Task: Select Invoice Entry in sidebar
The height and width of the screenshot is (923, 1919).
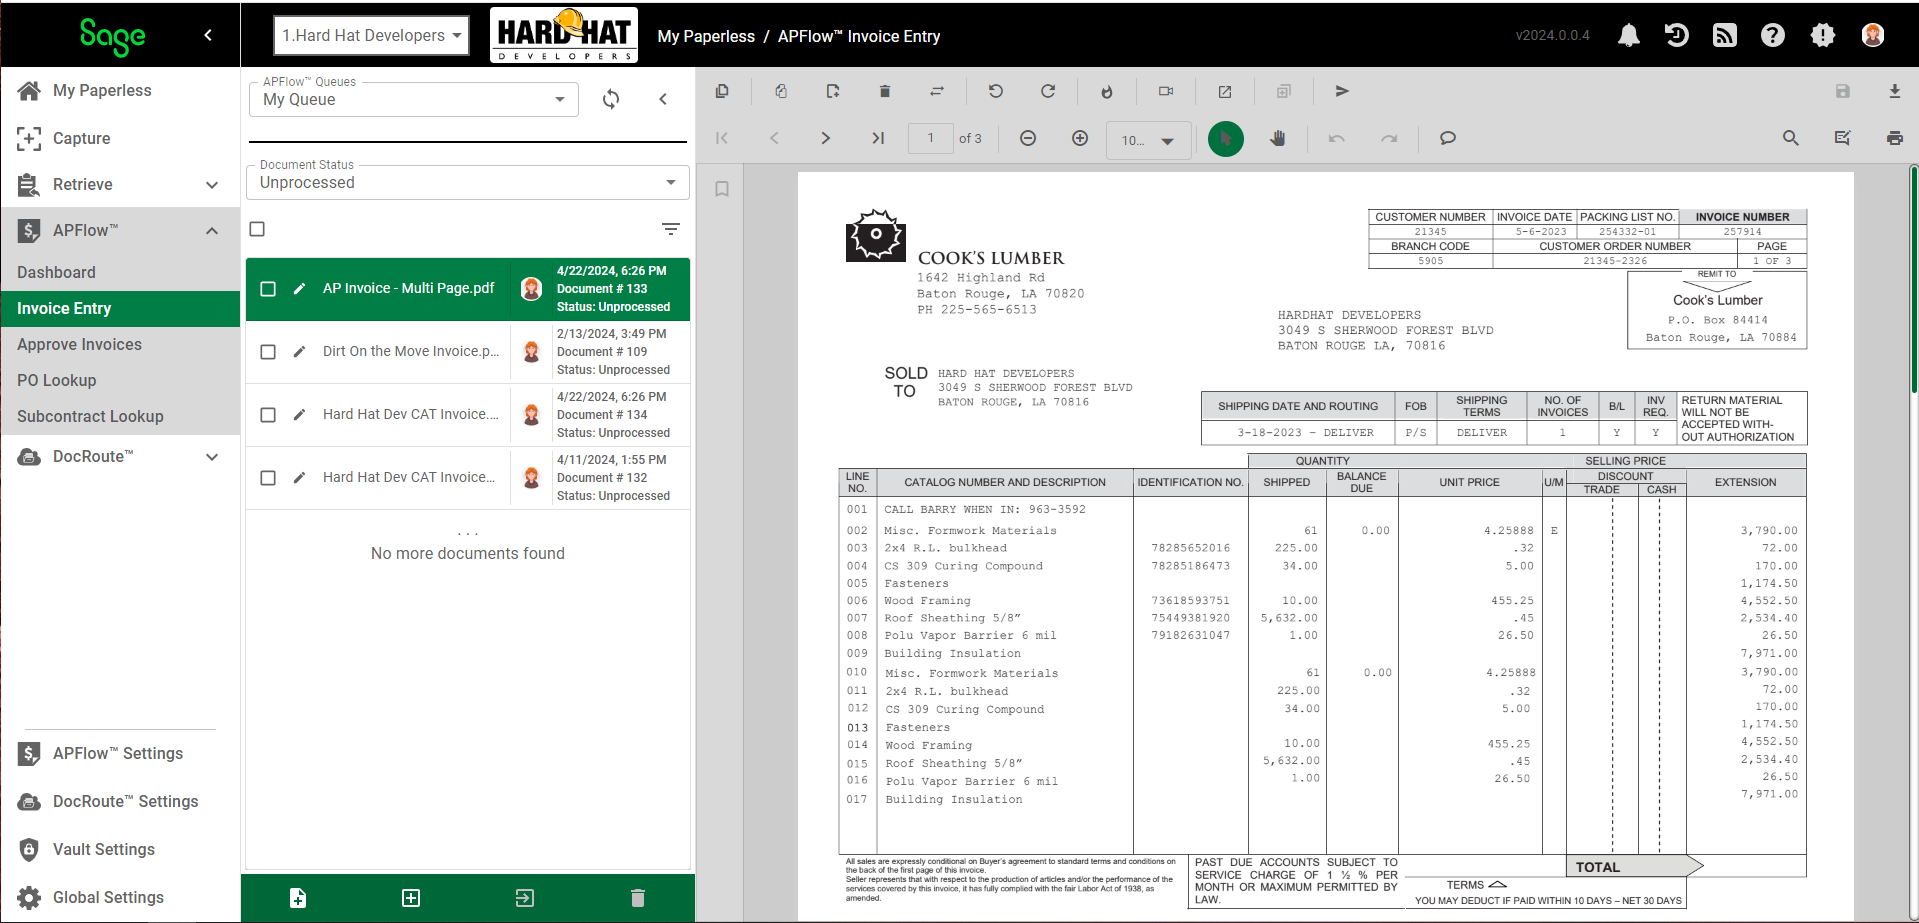Action: tap(120, 308)
